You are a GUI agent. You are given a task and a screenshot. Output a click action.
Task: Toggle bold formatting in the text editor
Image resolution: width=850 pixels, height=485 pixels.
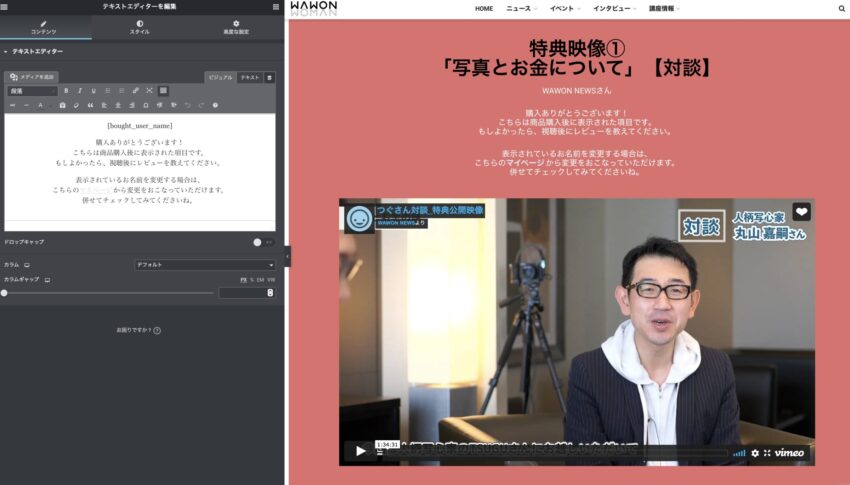[x=66, y=91]
